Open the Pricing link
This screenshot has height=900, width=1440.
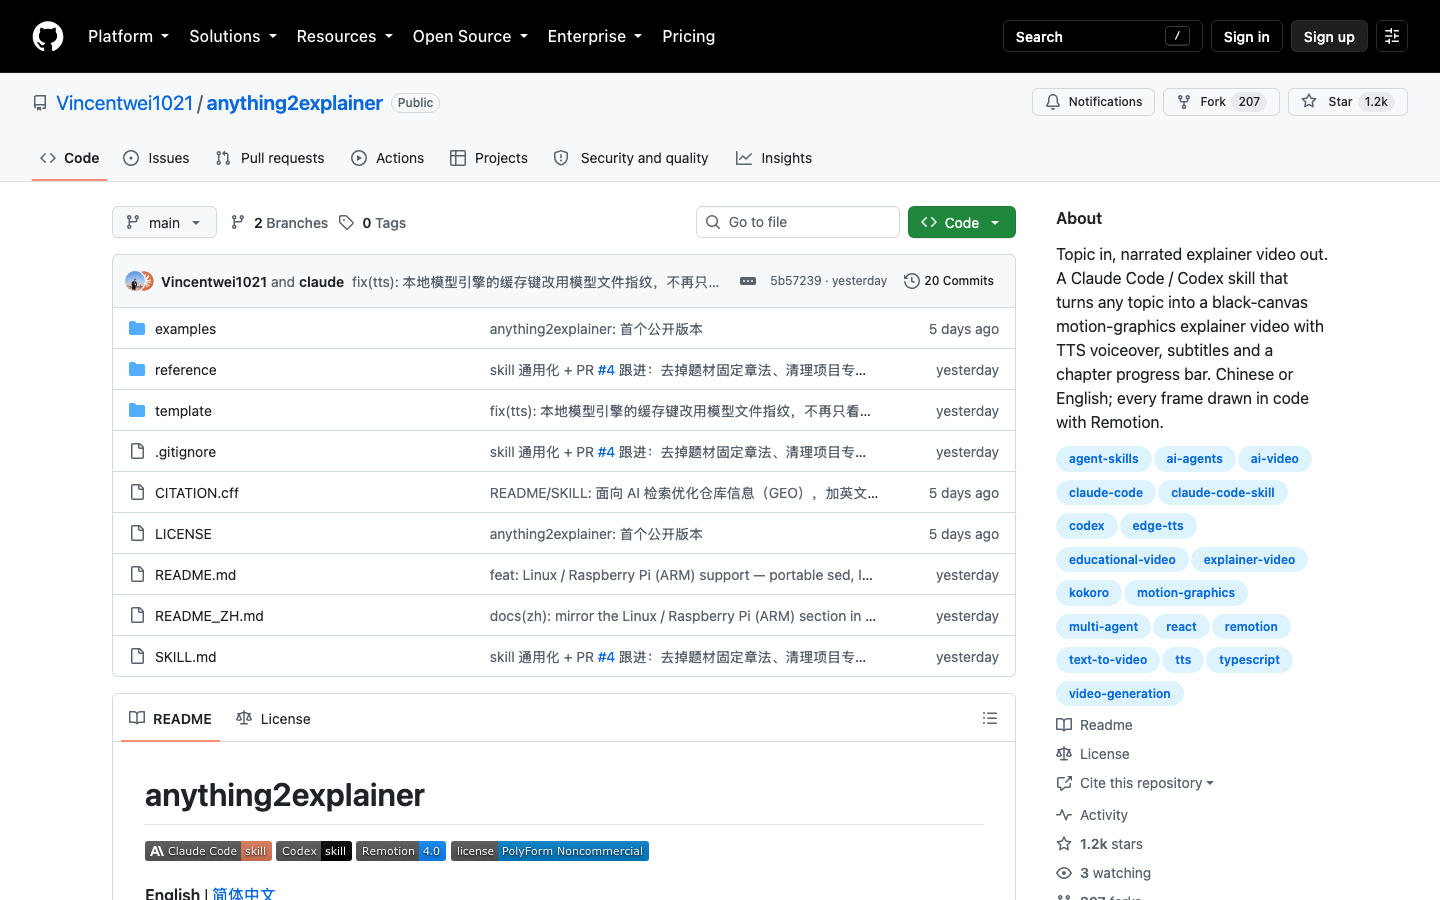[x=689, y=36]
